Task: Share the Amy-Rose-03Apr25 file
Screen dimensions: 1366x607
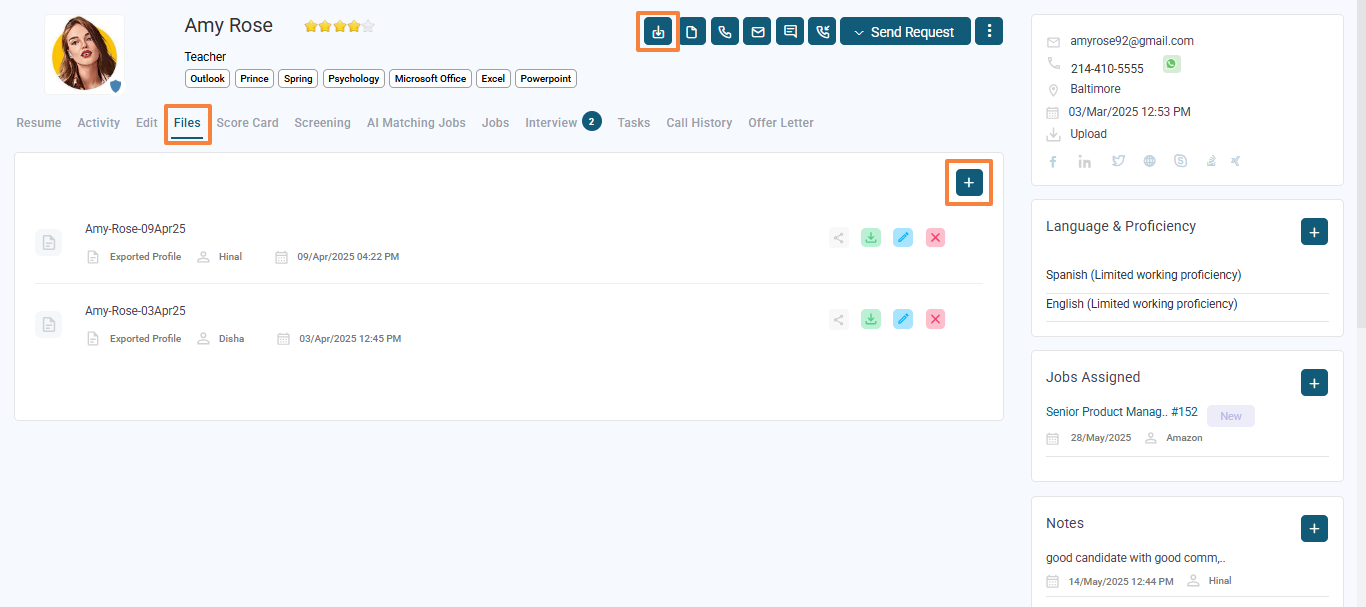Action: (839, 320)
